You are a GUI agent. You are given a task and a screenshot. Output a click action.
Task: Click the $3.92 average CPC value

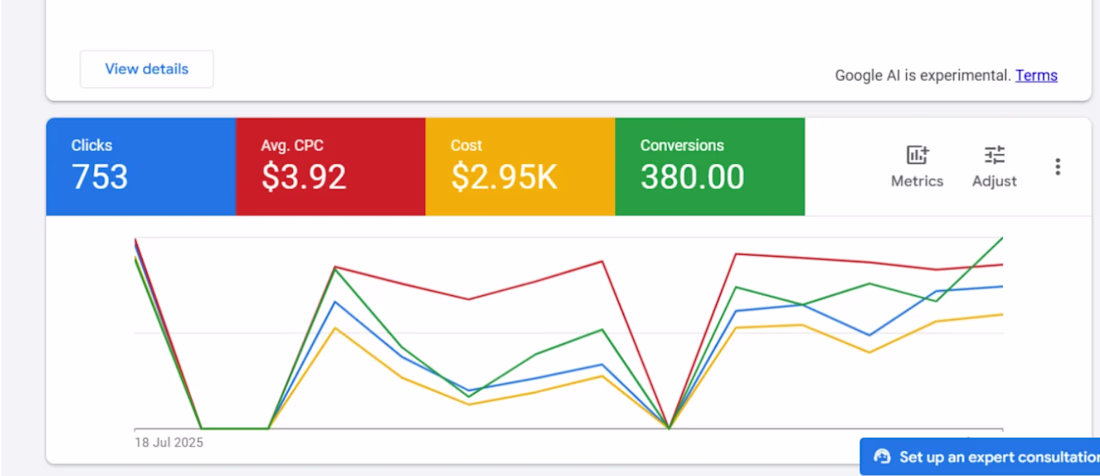pyautogui.click(x=304, y=177)
